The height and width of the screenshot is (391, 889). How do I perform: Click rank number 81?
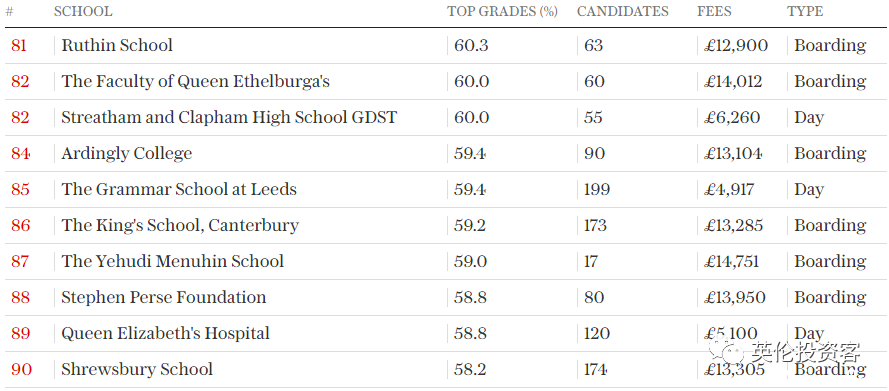(x=19, y=45)
